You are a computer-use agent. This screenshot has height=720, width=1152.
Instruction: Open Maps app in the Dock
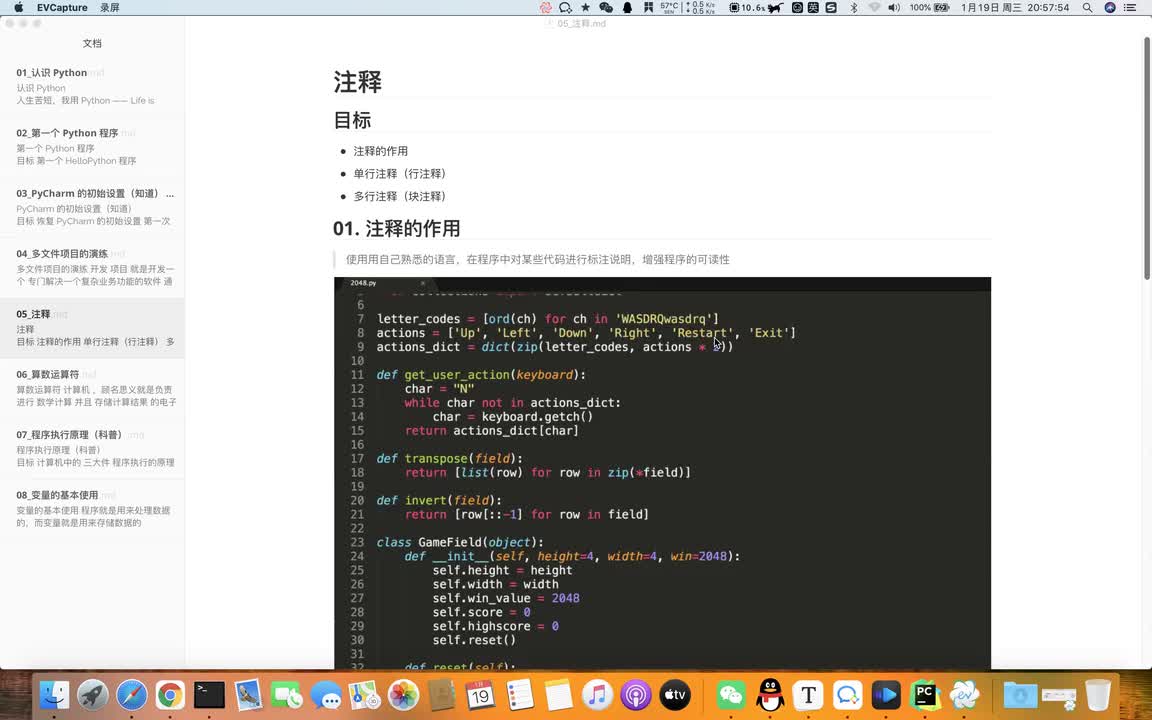click(364, 694)
